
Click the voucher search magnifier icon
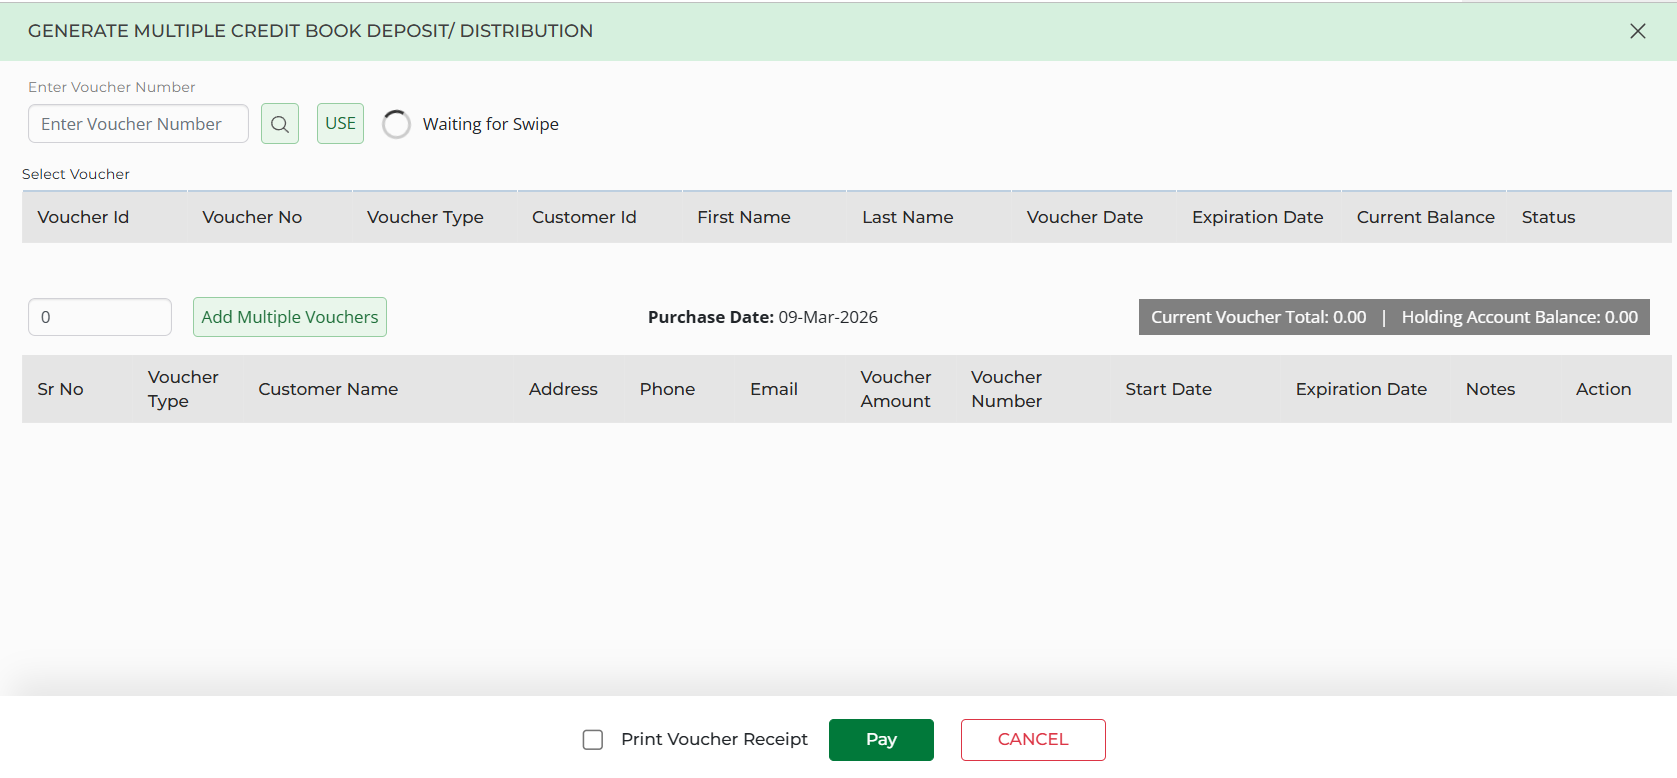[280, 124]
